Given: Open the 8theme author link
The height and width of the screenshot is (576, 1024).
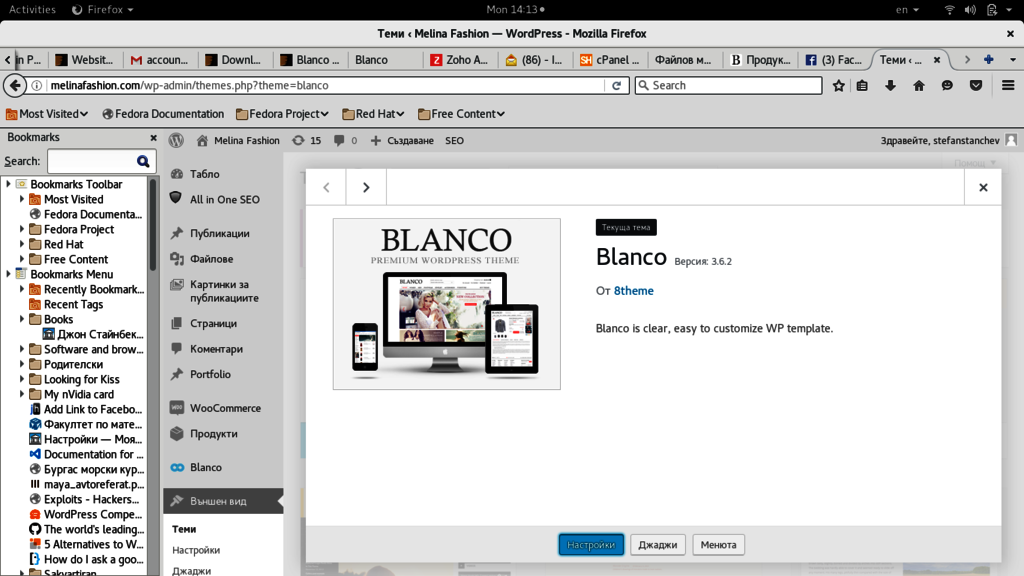Looking at the screenshot, I should (633, 291).
